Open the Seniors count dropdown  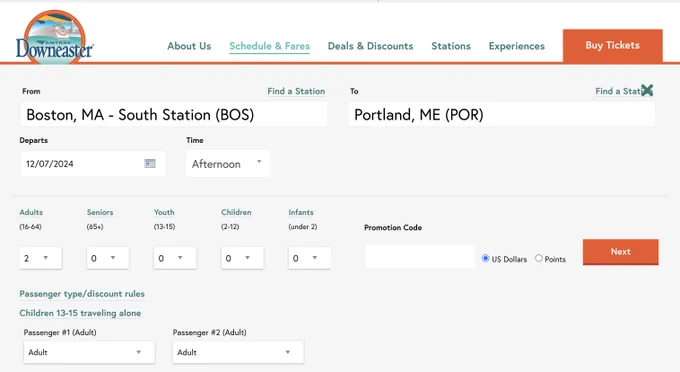[108, 258]
